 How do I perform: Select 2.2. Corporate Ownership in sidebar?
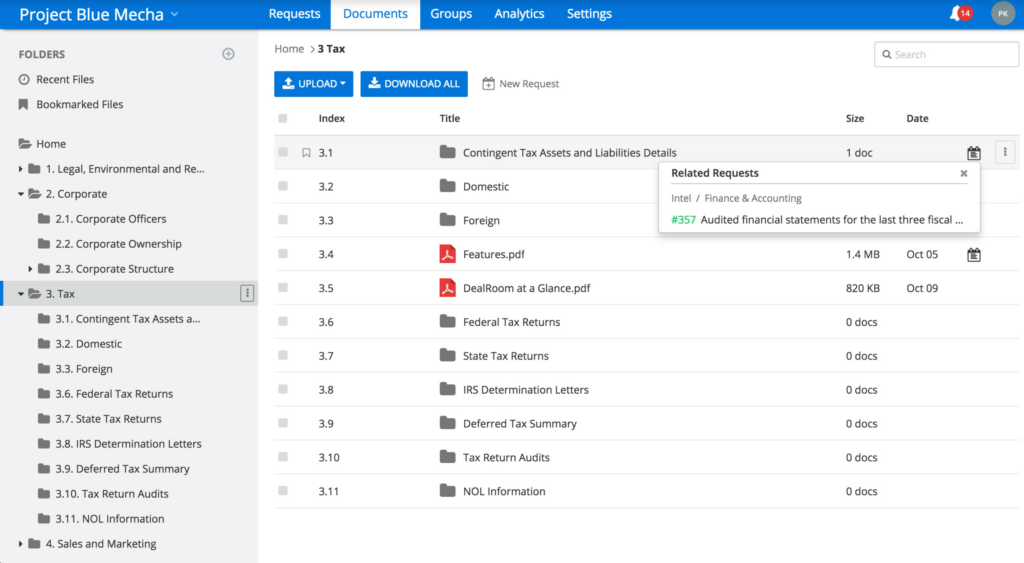(x=118, y=244)
